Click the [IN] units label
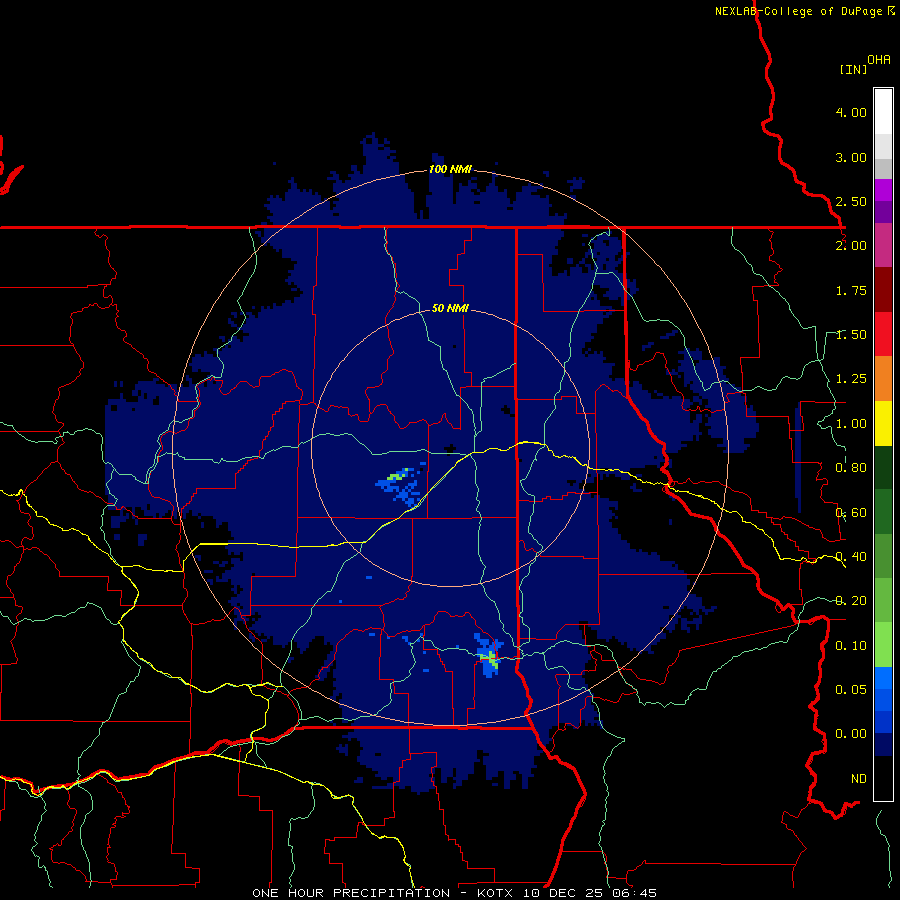This screenshot has height=900, width=900. pos(853,69)
